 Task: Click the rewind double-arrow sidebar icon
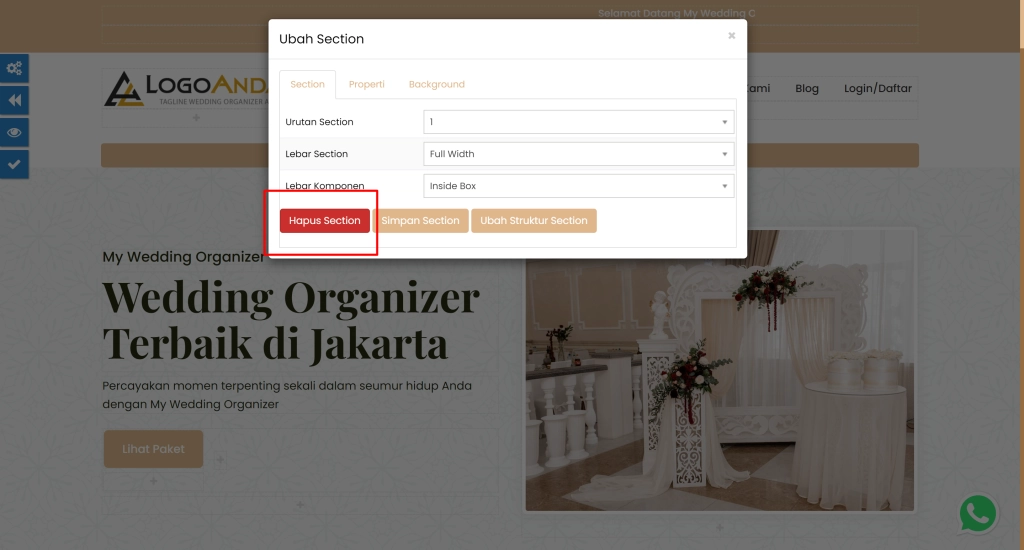point(14,100)
